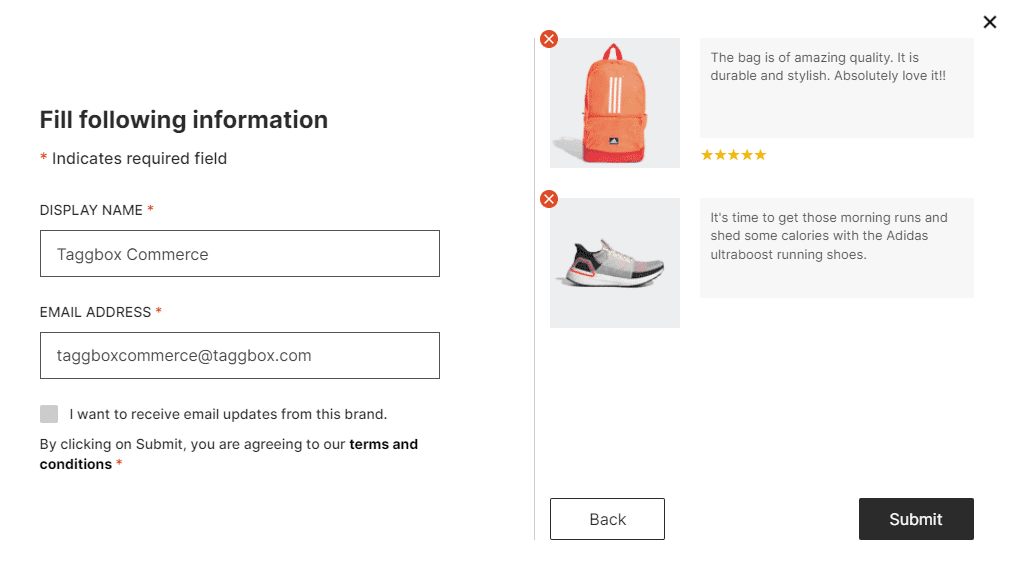The height and width of the screenshot is (577, 1011).
Task: Select the orange backpack thumbnail
Action: click(615, 103)
